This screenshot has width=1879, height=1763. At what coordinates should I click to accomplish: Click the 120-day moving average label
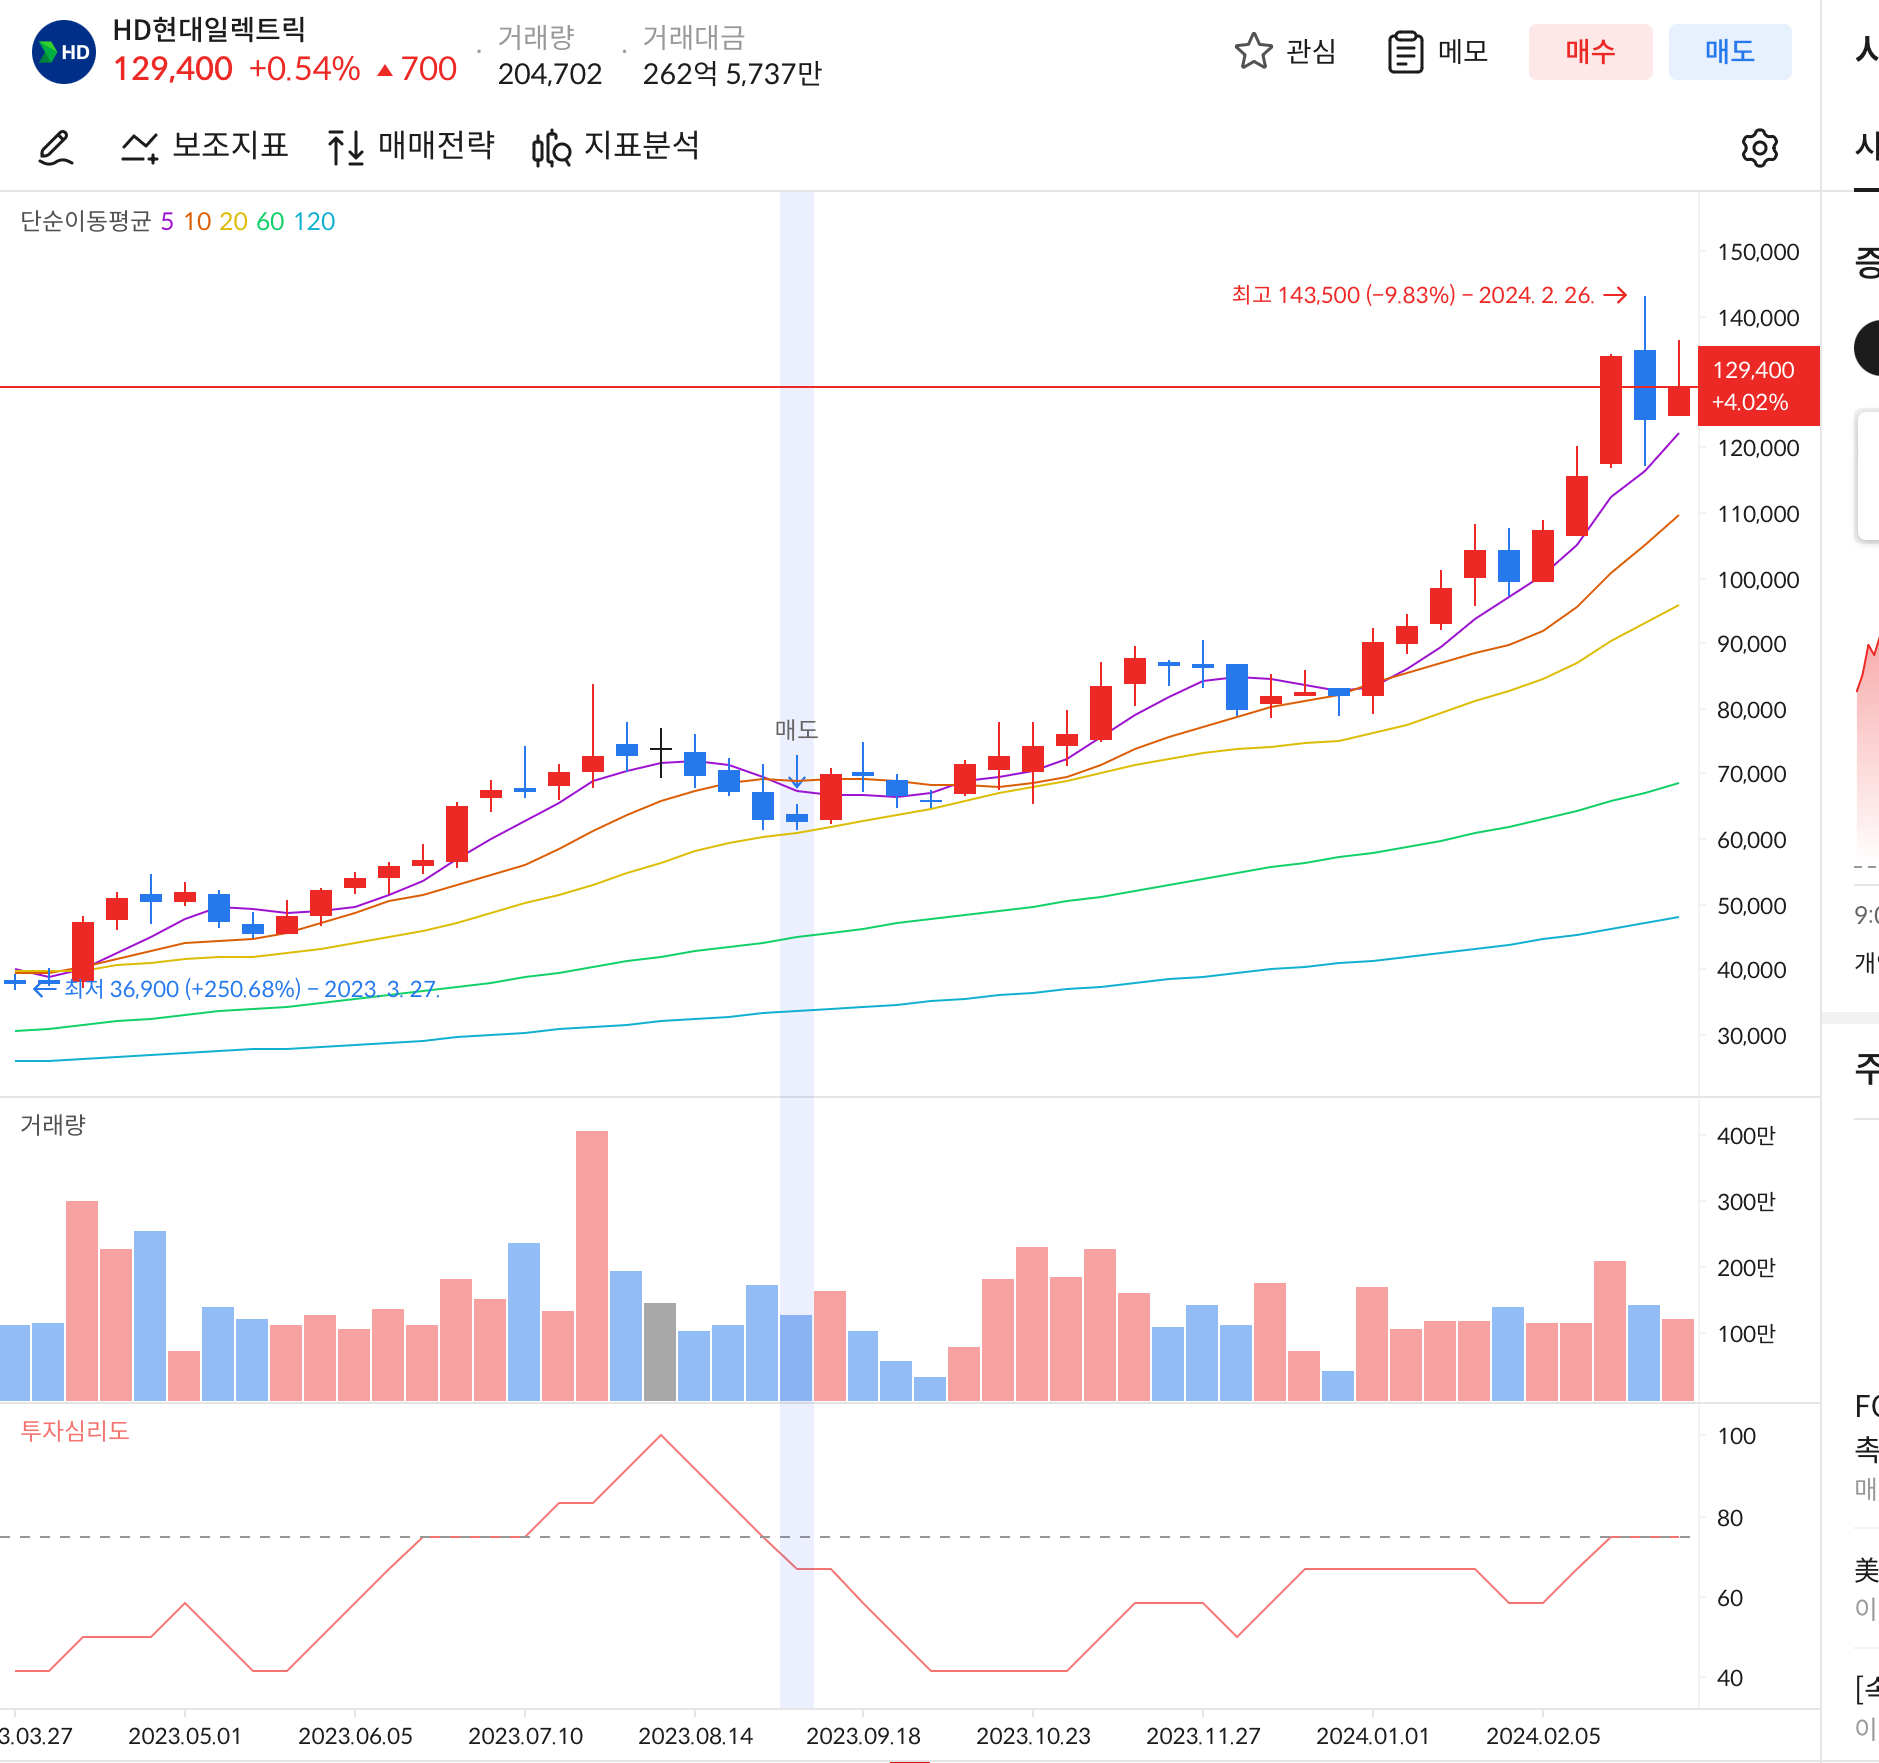tap(314, 221)
